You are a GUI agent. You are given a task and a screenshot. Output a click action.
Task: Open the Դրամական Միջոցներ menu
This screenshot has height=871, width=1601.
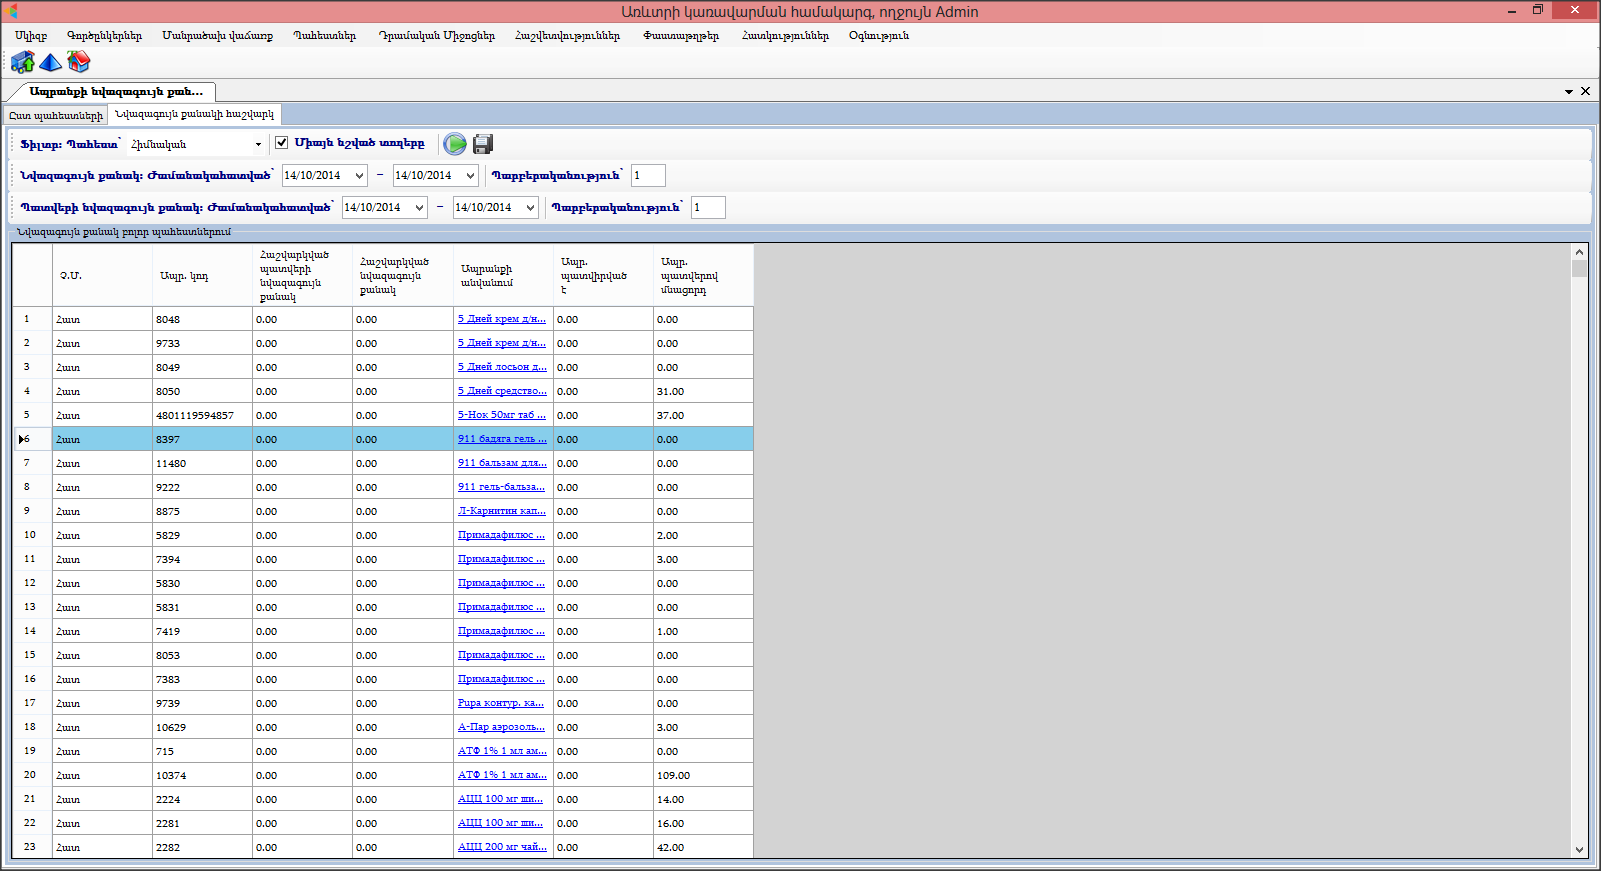coord(437,35)
